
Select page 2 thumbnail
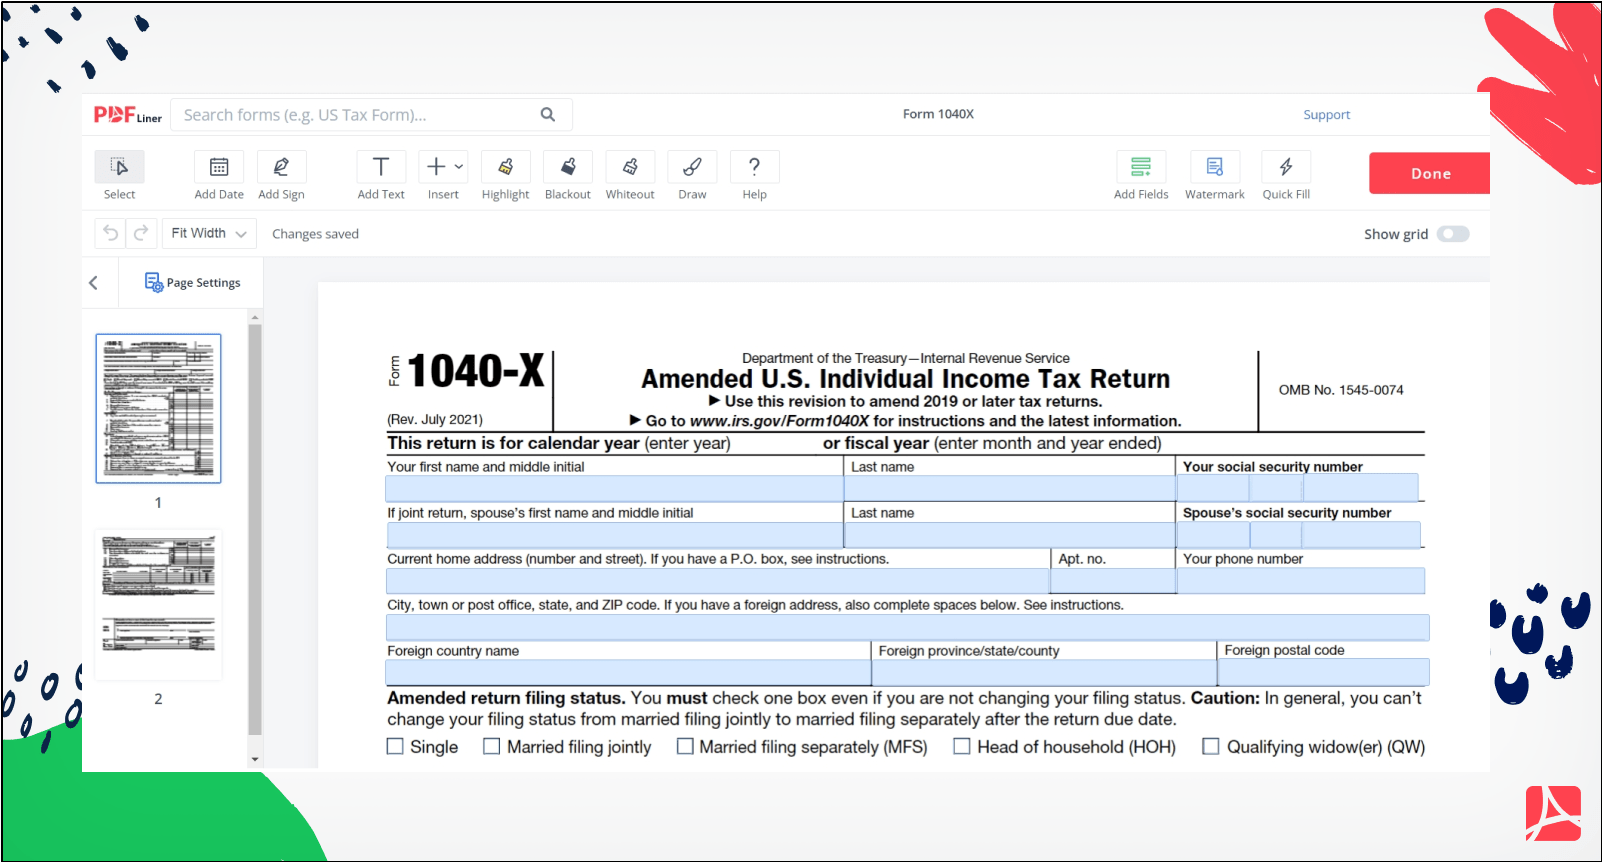[x=158, y=604]
